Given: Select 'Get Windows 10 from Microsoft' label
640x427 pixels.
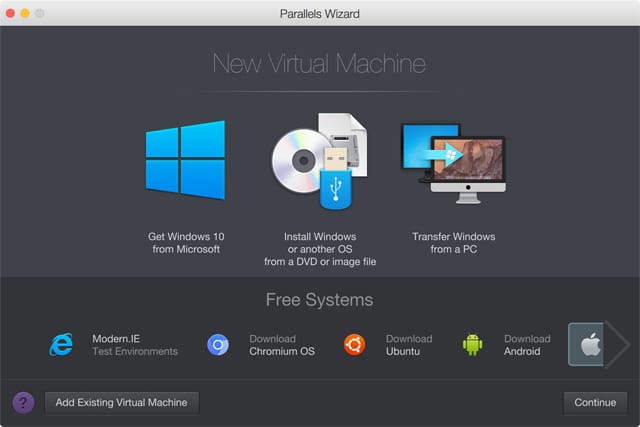Looking at the screenshot, I should [x=185, y=243].
